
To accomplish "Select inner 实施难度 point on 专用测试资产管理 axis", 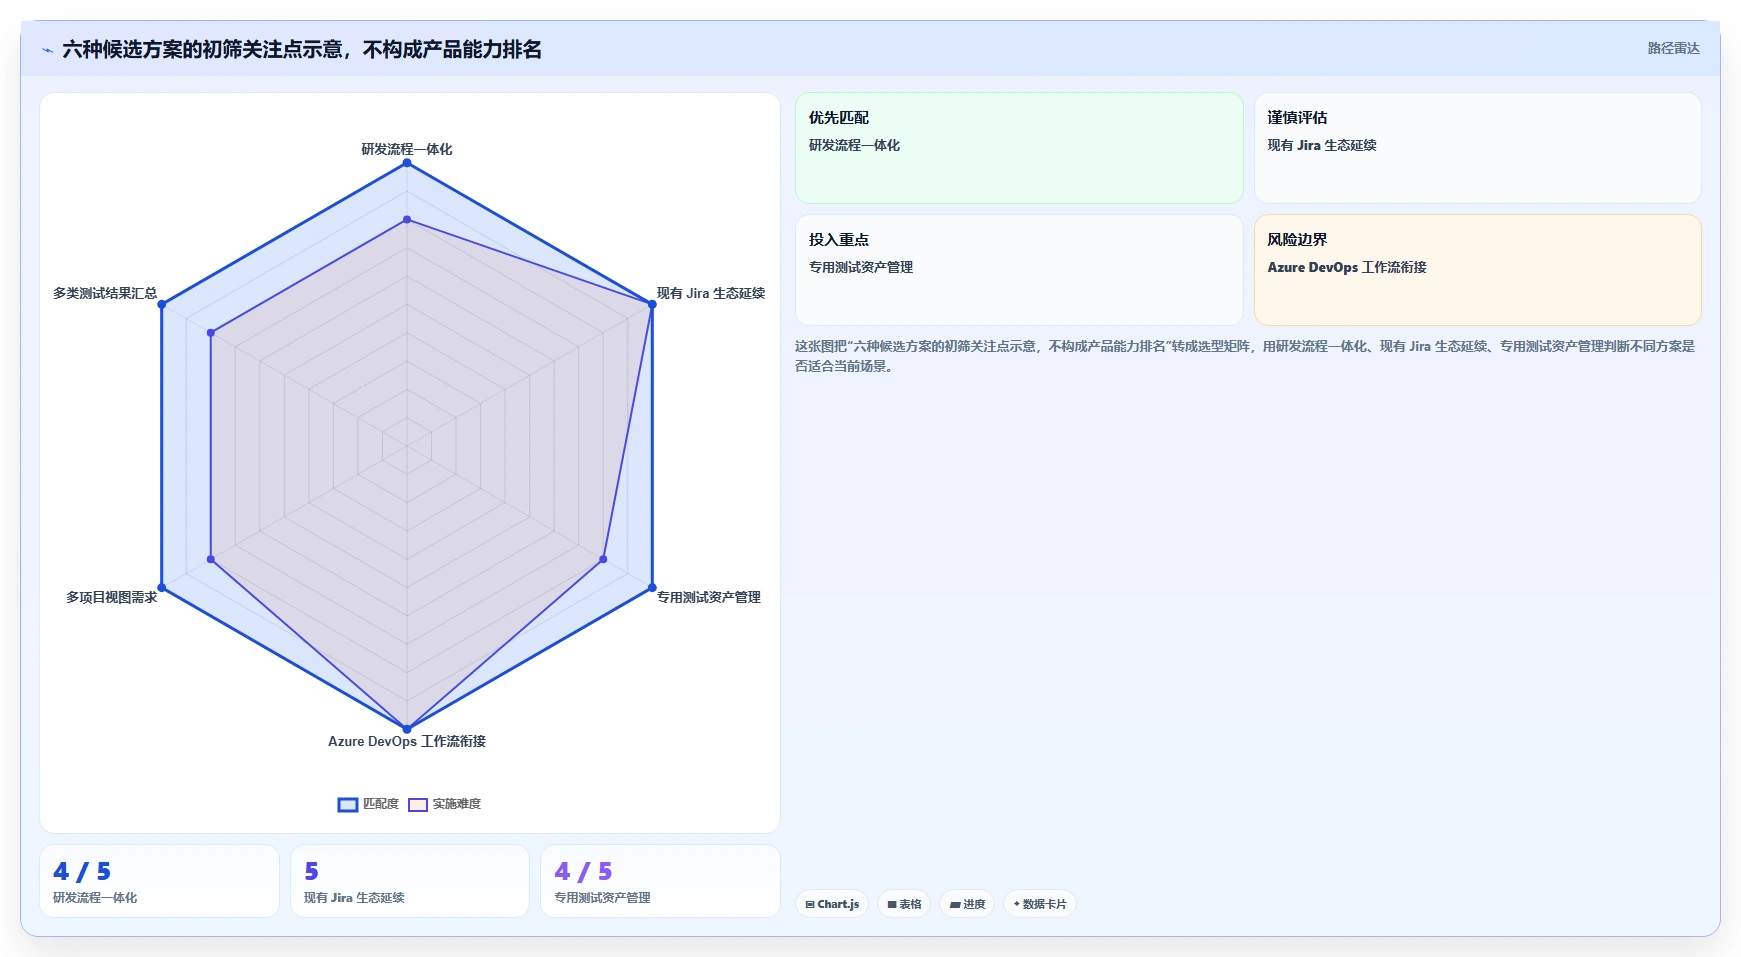I will [603, 559].
